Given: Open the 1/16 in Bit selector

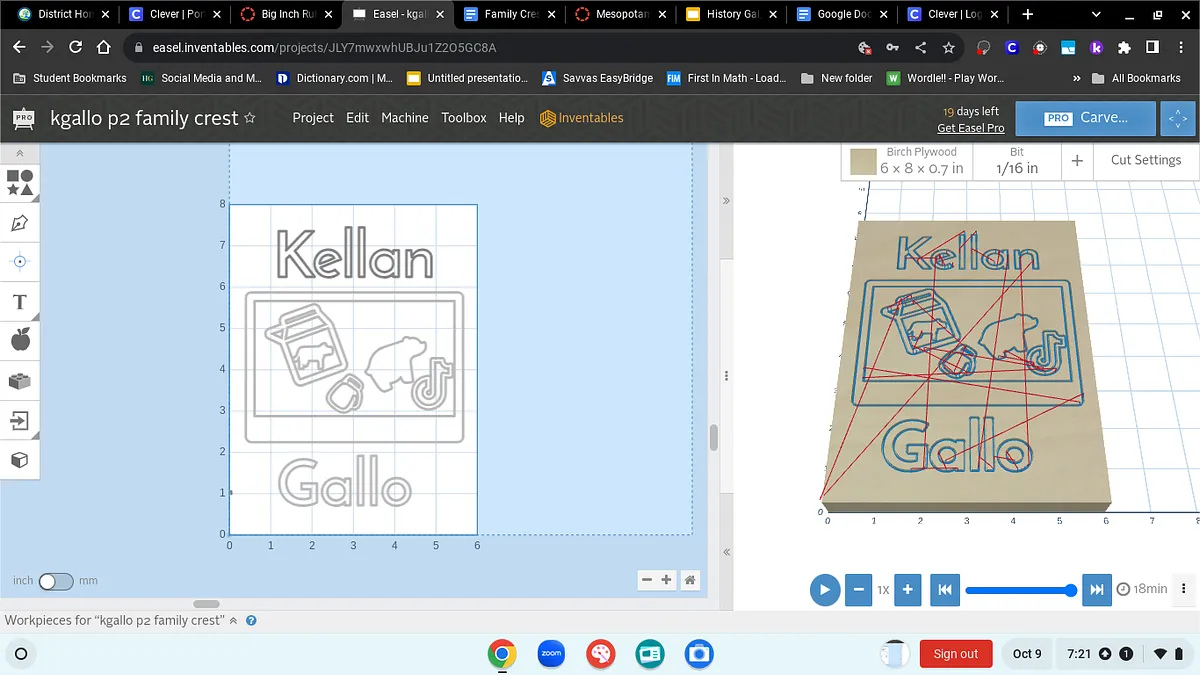Looking at the screenshot, I should [1016, 160].
